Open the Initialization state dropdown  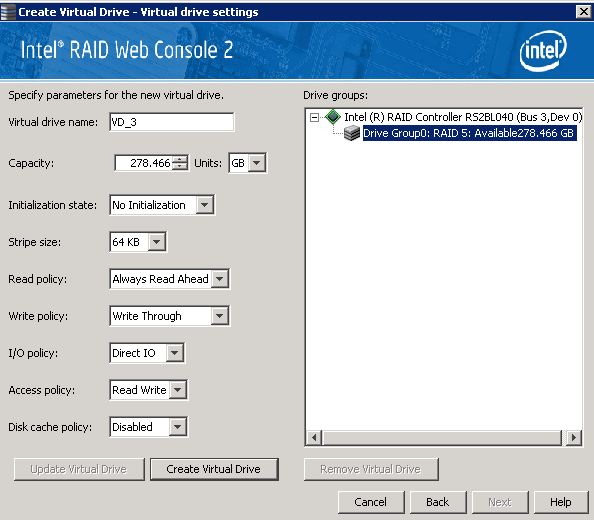coord(205,205)
